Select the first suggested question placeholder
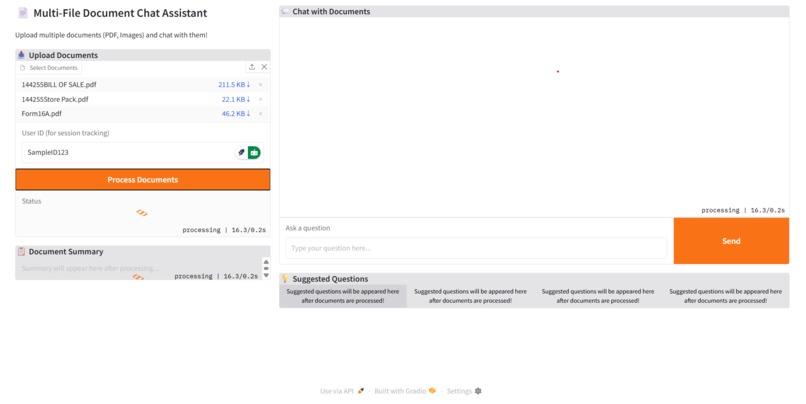This screenshot has width=806, height=404. tap(343, 296)
